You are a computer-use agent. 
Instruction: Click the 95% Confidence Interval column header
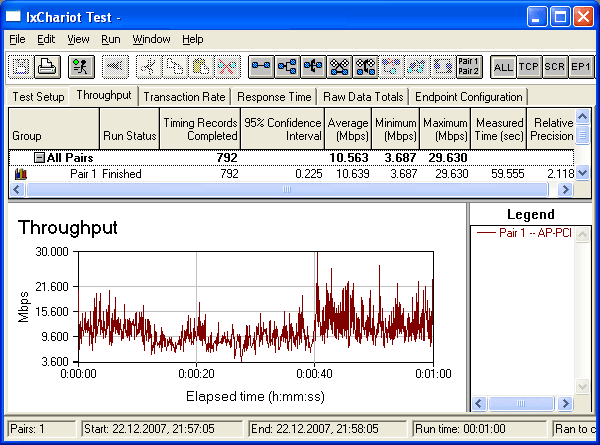[x=282, y=129]
